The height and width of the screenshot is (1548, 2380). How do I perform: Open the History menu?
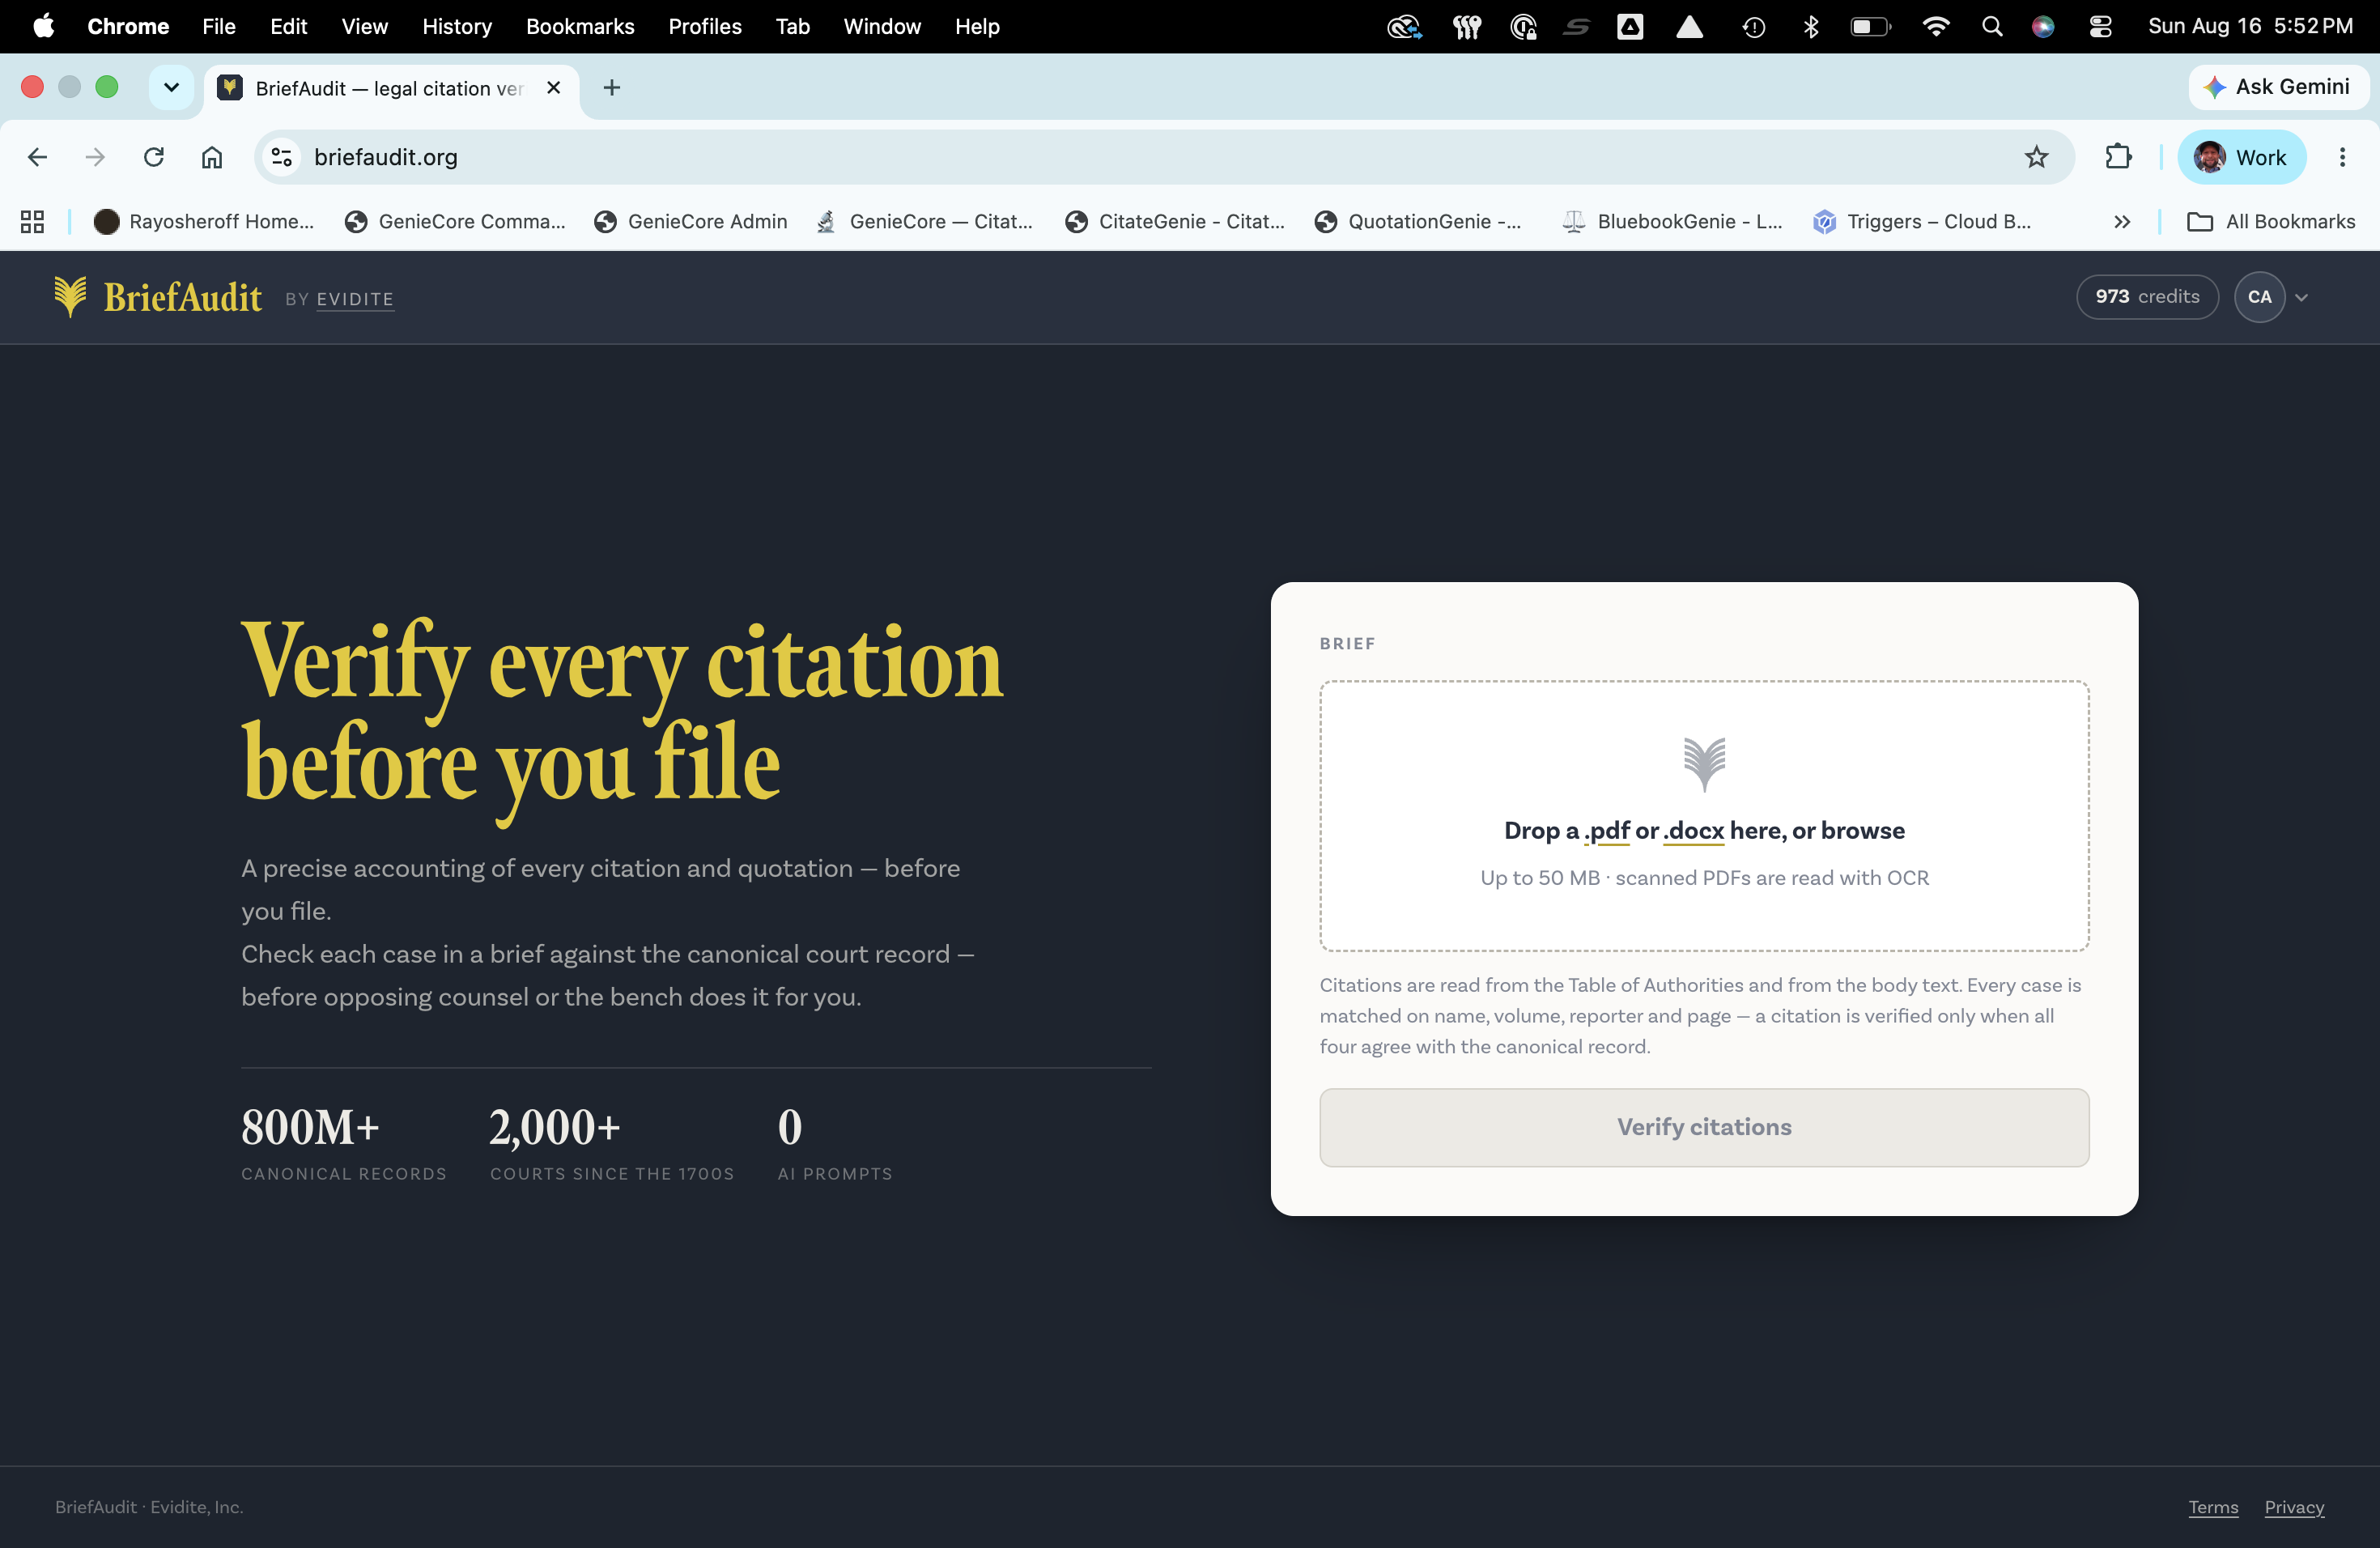(x=457, y=26)
